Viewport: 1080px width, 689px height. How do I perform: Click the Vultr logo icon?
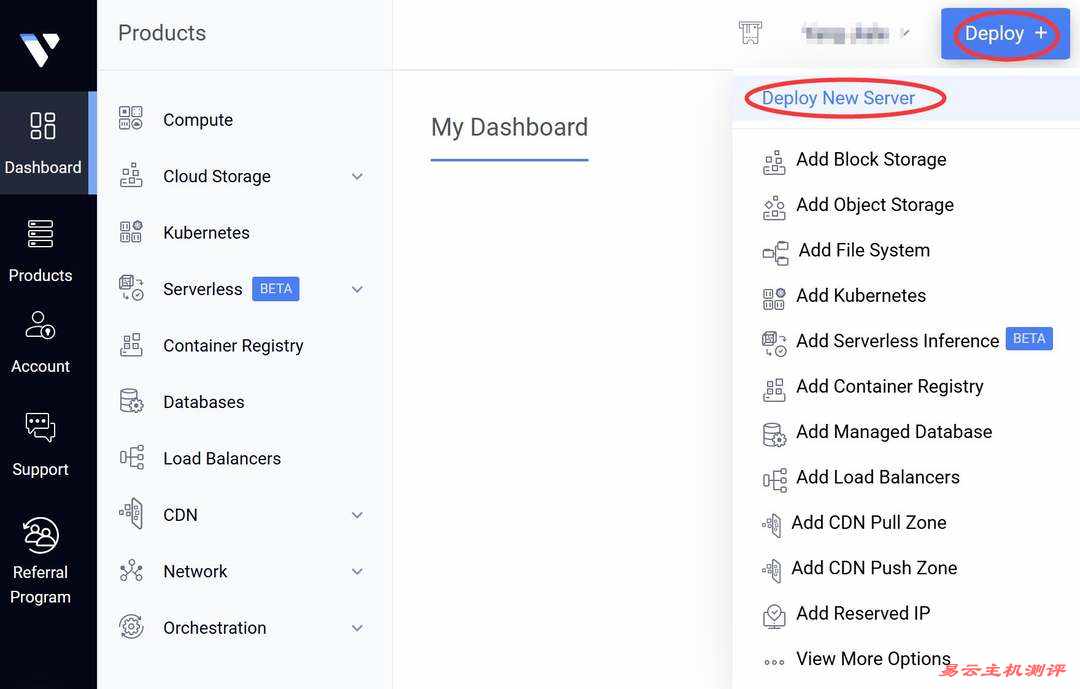click(x=40, y=48)
